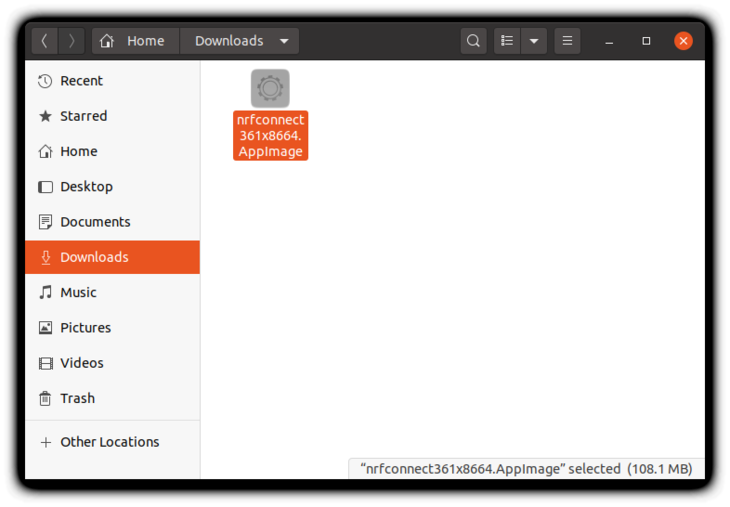730x507 pixels.
Task: Open the hamburger main menu
Action: [x=567, y=41]
